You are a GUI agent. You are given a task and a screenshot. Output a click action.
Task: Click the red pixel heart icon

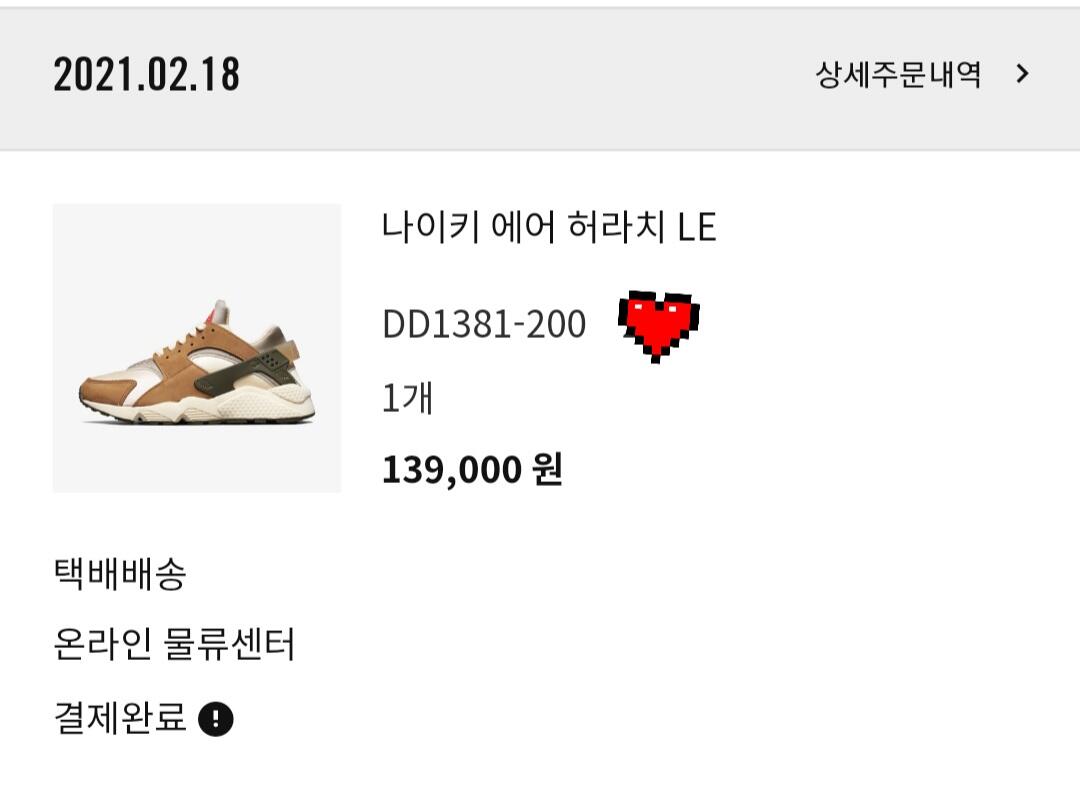658,324
